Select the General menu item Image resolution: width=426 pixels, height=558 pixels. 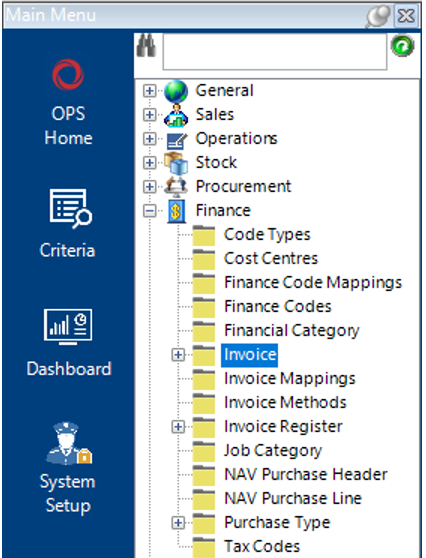[x=225, y=90]
